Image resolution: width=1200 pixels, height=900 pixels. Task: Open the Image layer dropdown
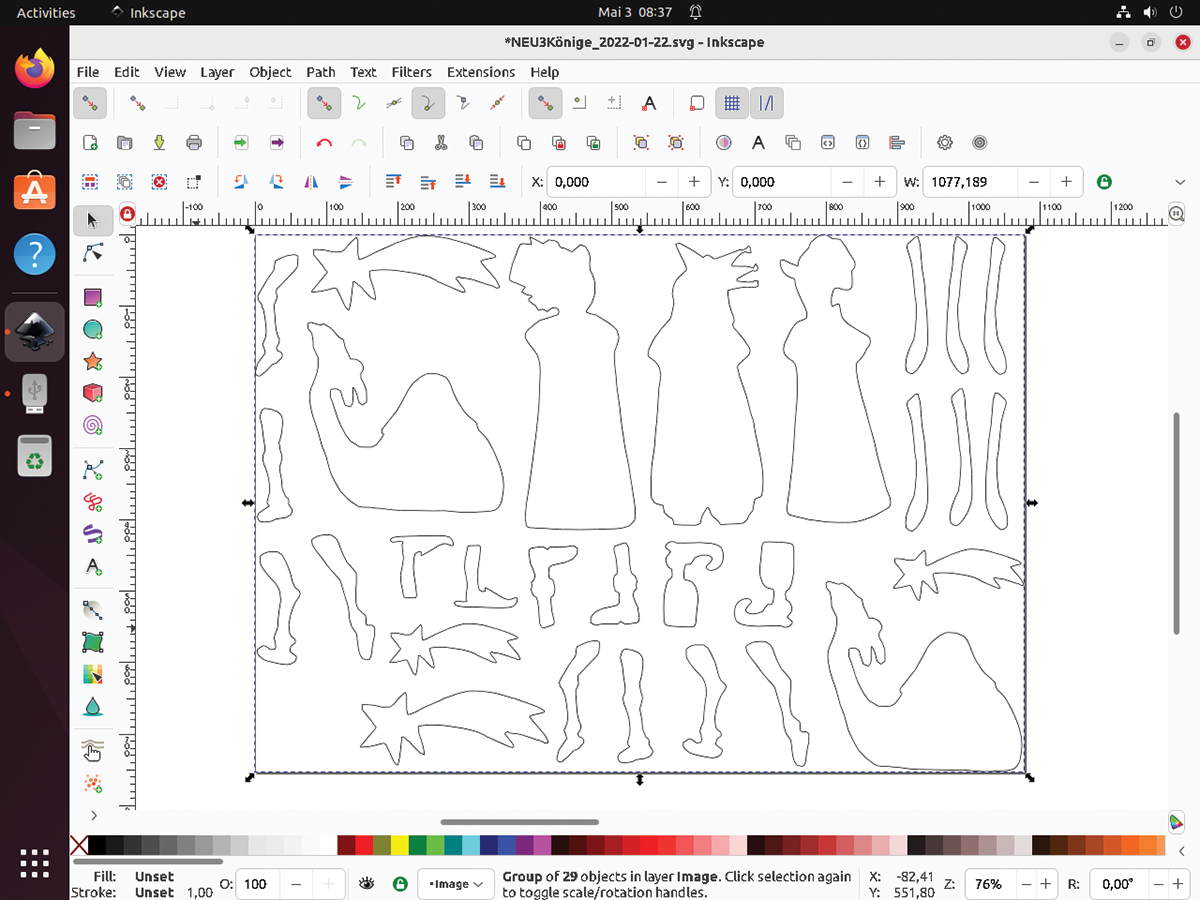point(456,884)
